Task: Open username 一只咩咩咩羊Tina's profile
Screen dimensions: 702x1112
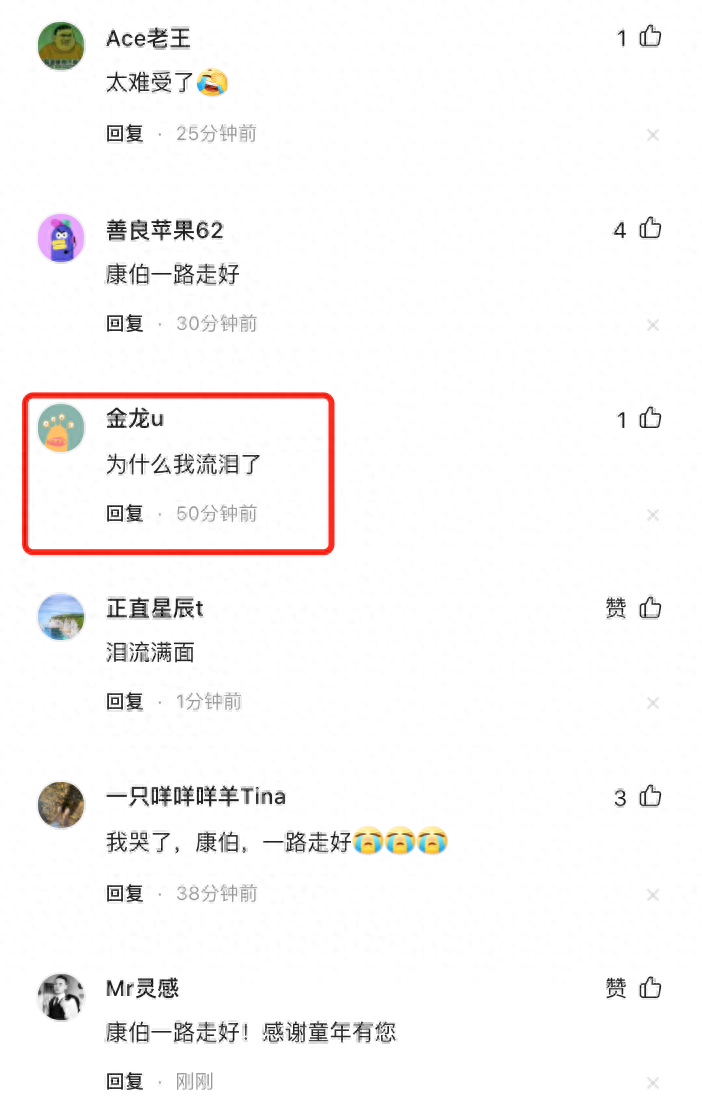Action: click(x=196, y=796)
